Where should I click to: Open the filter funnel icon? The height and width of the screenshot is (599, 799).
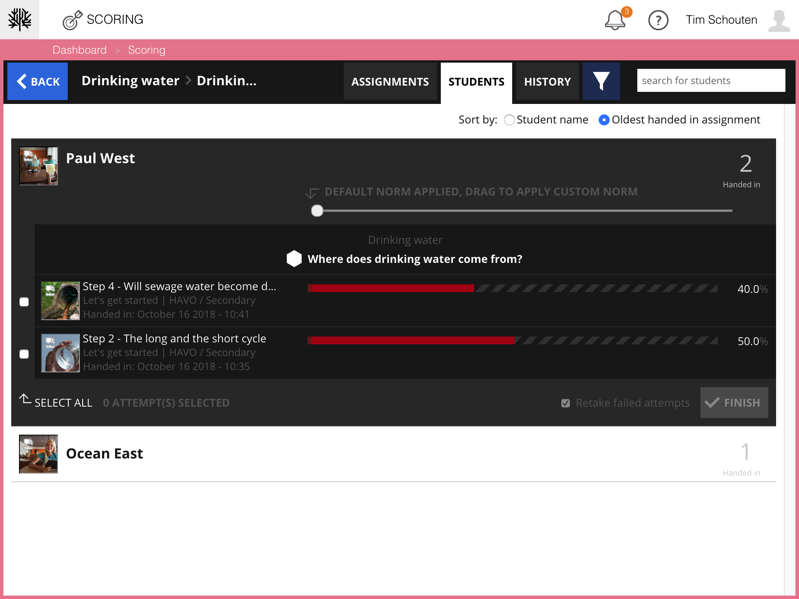(x=601, y=81)
